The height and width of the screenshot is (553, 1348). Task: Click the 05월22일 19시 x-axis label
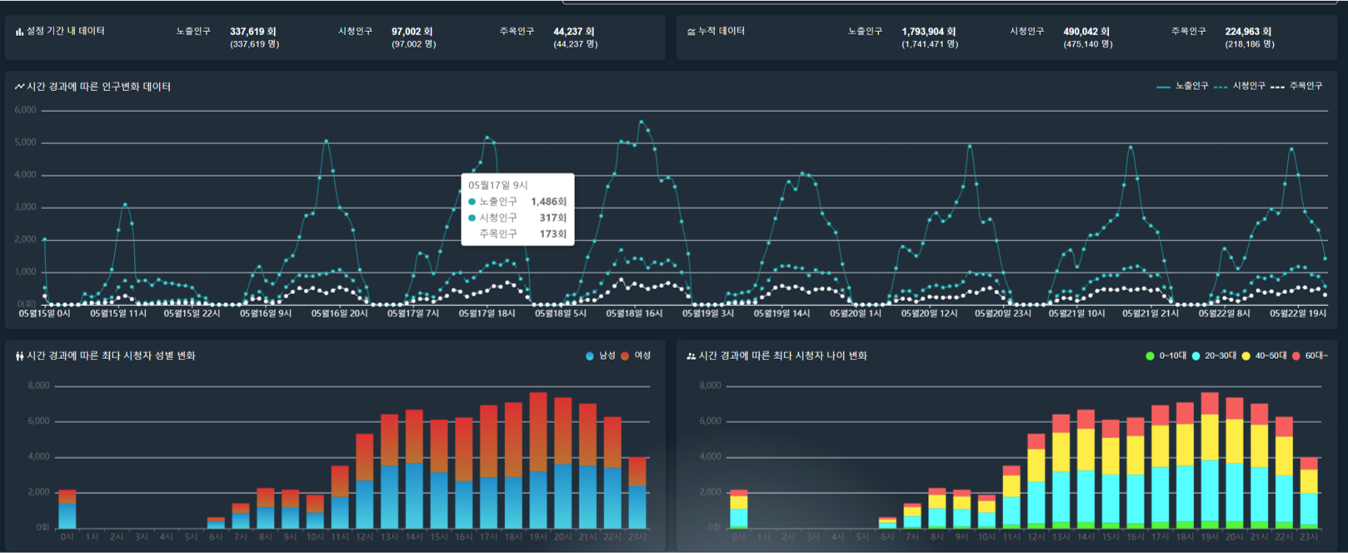tap(1298, 313)
